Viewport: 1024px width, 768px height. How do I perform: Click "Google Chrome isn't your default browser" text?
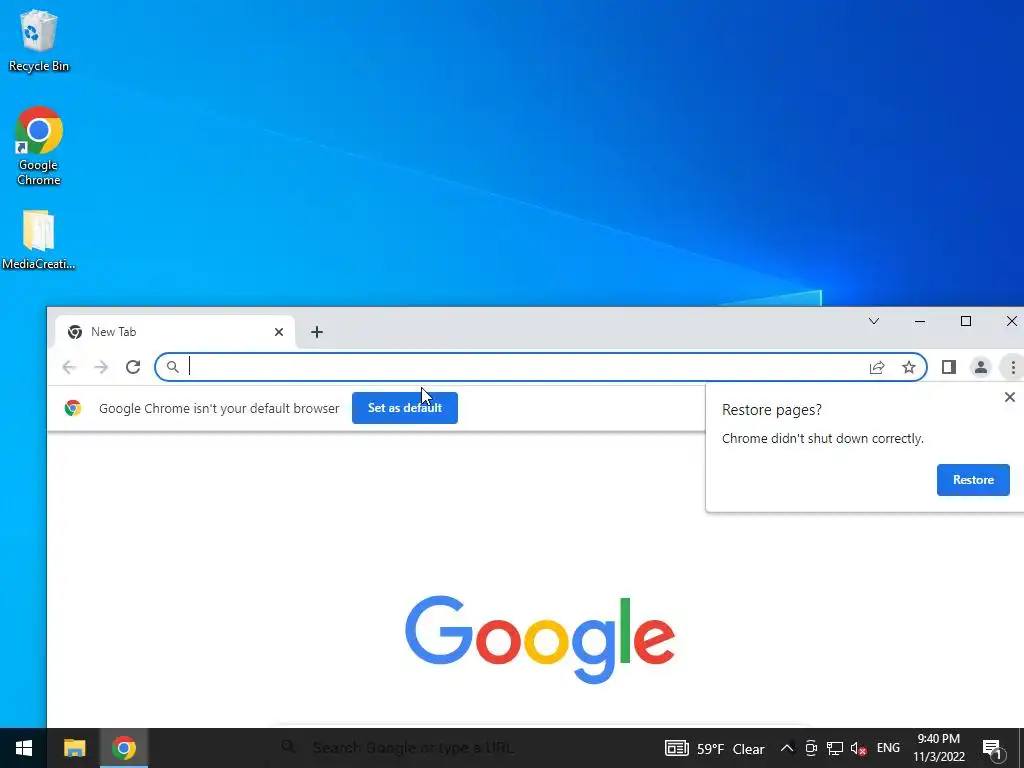[219, 408]
